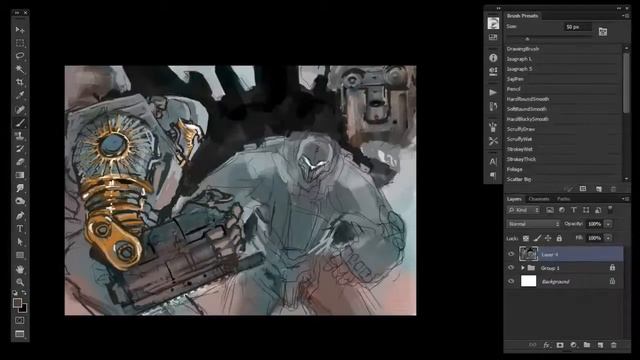Viewport: 640px width, 360px height.
Task: Filter layers for adjustment layers
Action: pyautogui.click(x=562, y=210)
